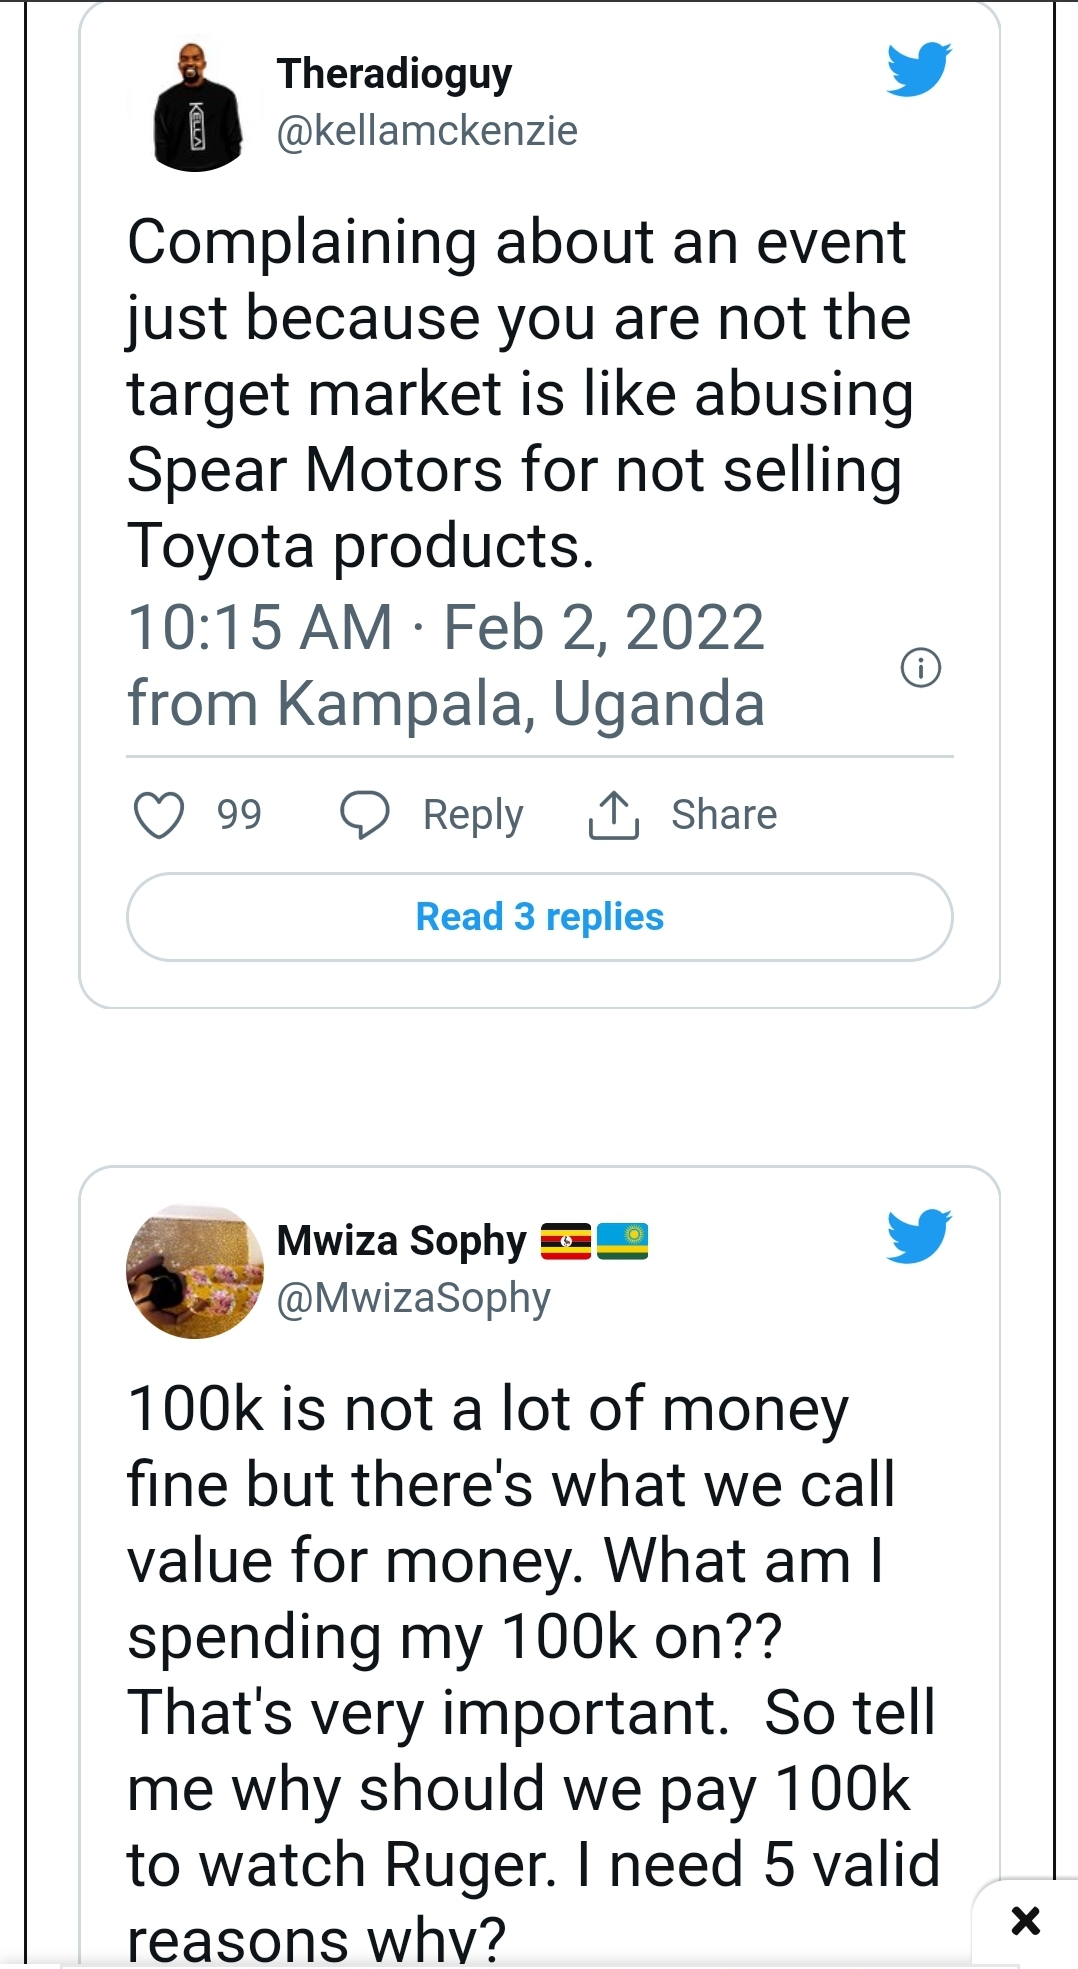Screen dimensions: 1078x1969
Task: Click the speech bubble reply icon
Action: 365,815
